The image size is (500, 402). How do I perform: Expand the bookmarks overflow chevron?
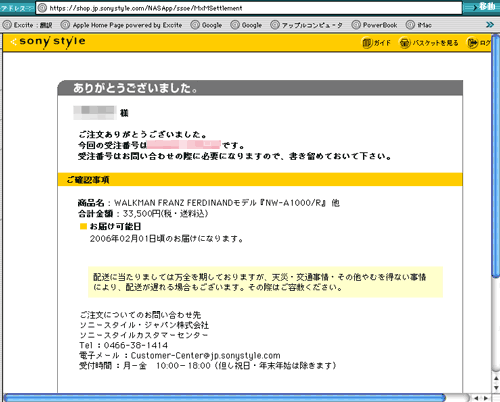pyautogui.click(x=490, y=25)
